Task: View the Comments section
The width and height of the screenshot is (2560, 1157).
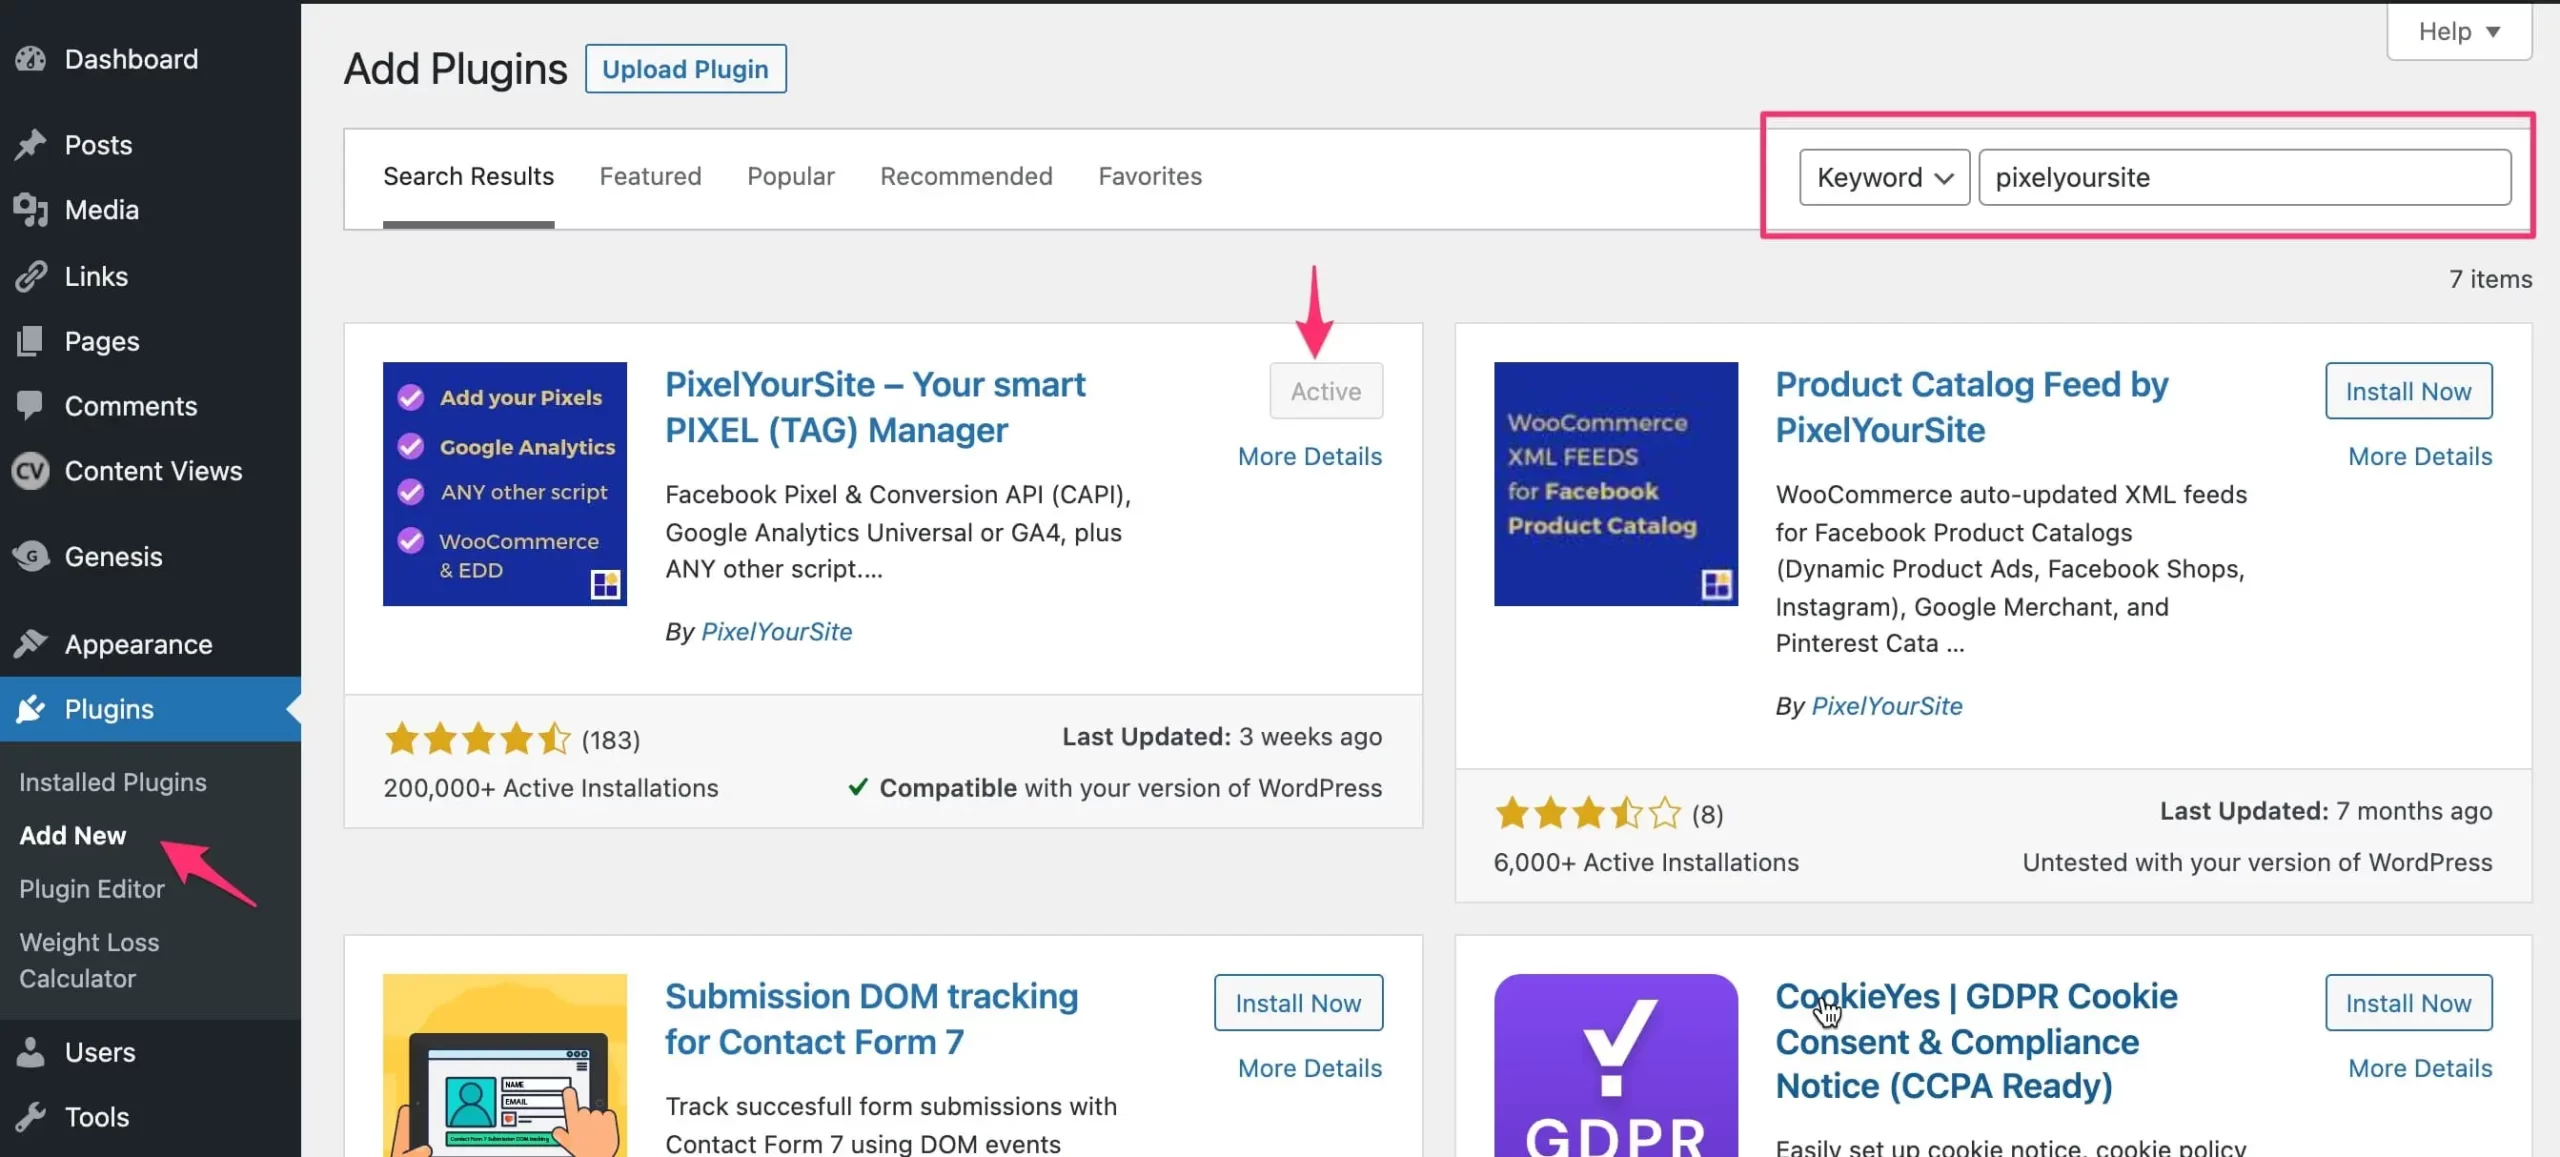Action: [130, 406]
